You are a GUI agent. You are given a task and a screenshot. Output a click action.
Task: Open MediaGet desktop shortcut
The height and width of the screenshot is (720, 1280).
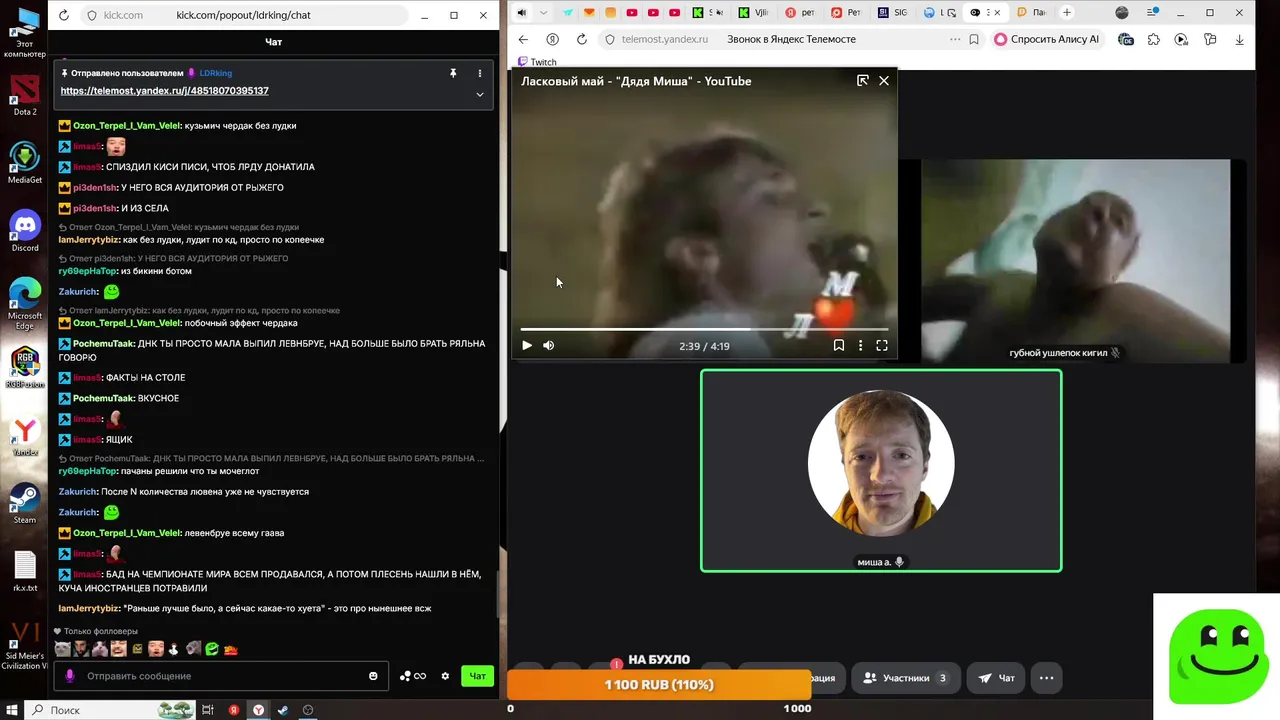coord(25,164)
